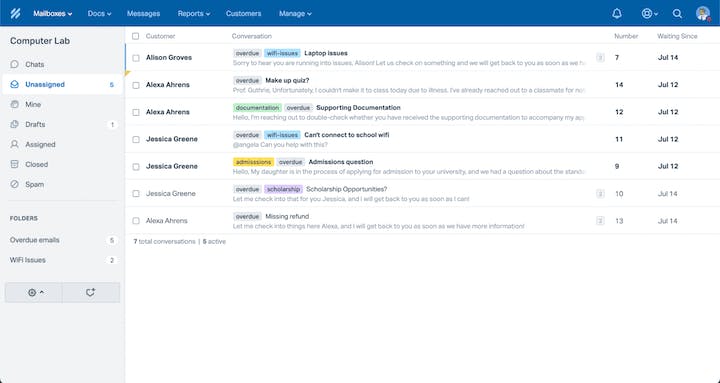This screenshot has height=383, width=720.
Task: Click the Closed archive icon
Action: (15, 164)
